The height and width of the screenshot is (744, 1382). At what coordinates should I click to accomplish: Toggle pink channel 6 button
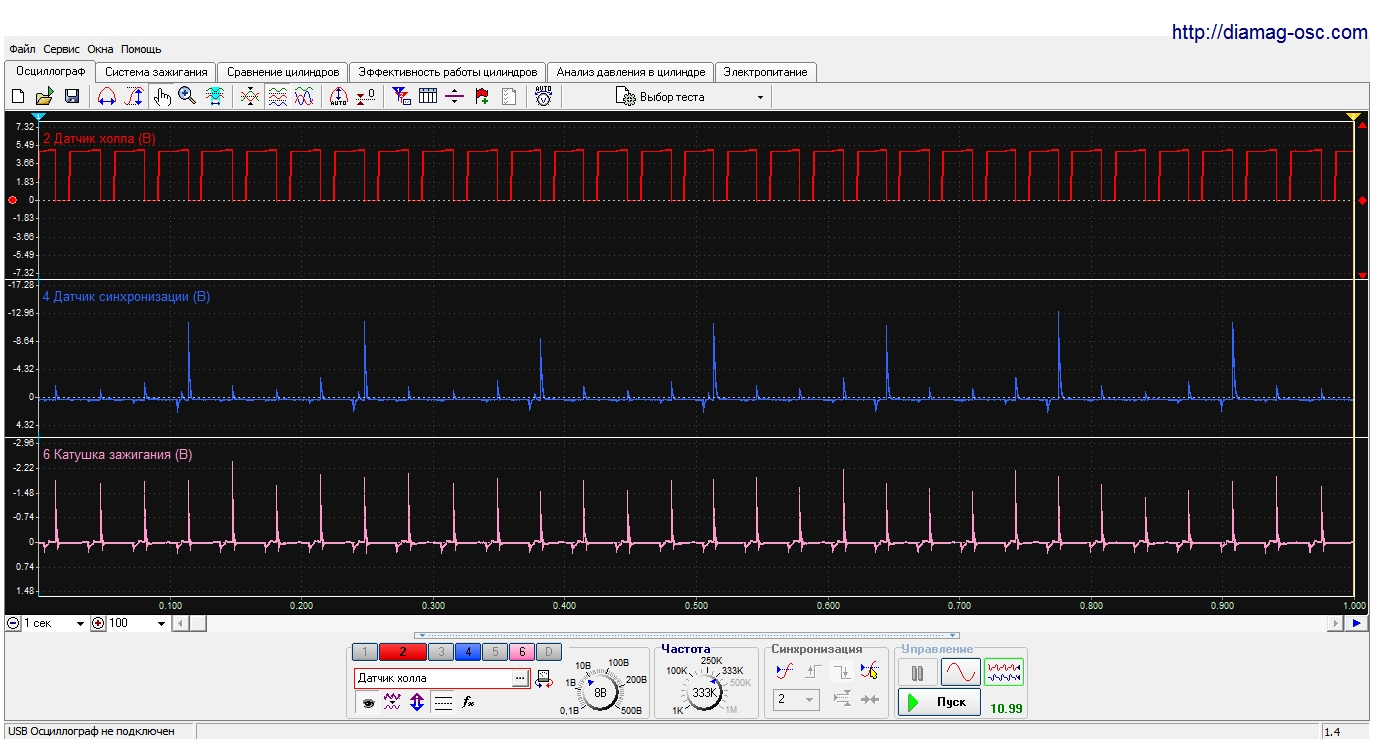(x=521, y=652)
